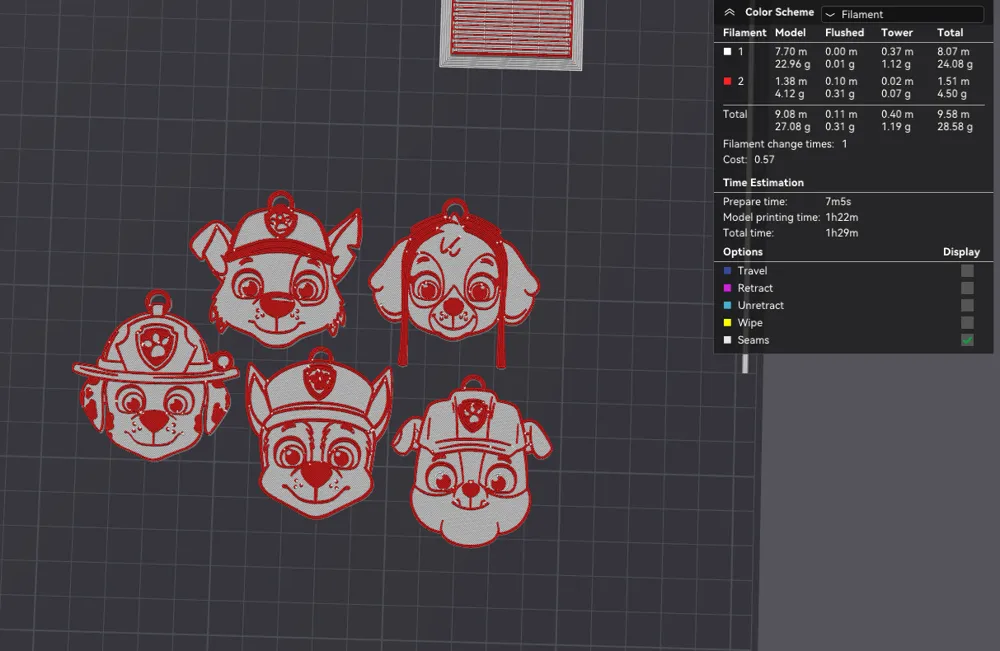The image size is (1000, 651).
Task: Disable the Seams display checkbox
Action: [x=967, y=340]
